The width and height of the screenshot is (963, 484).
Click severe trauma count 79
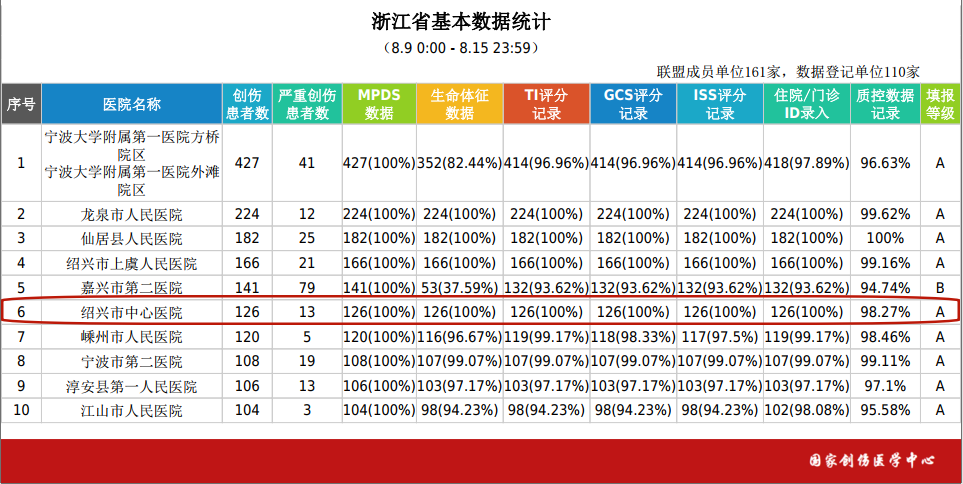pos(307,287)
